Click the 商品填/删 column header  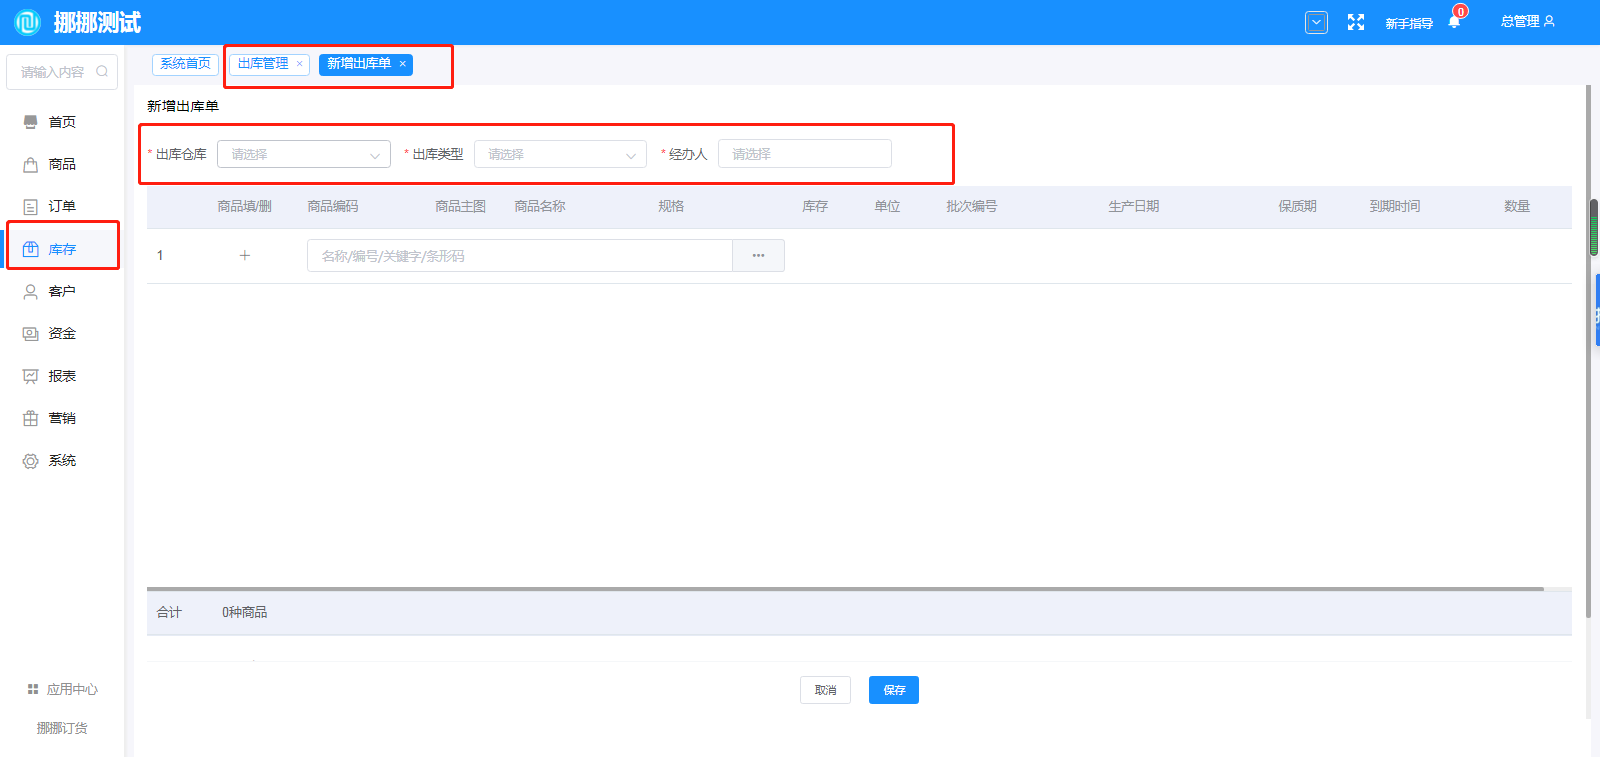click(x=245, y=206)
